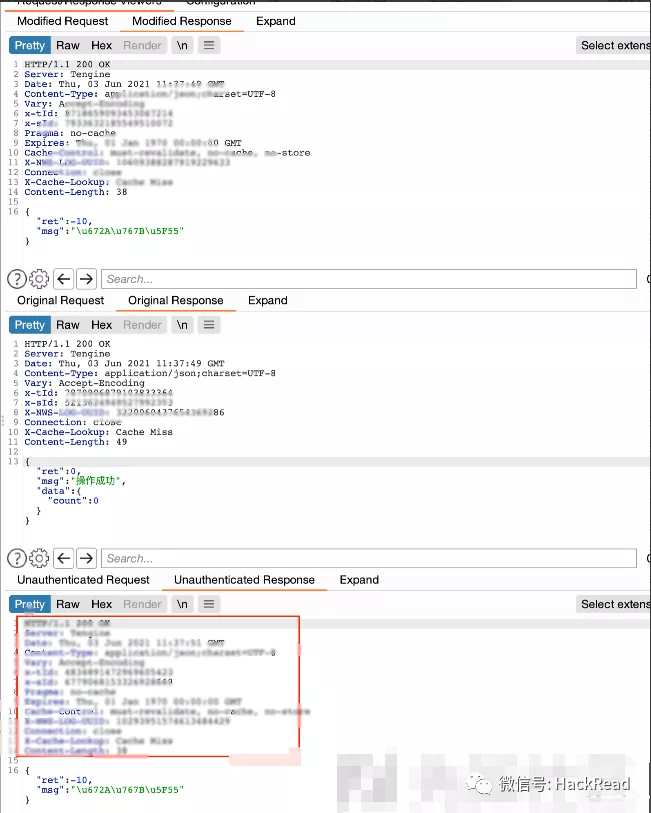Open hamburger menu in Modified Response pane
This screenshot has height=813, width=651.
pos(209,46)
